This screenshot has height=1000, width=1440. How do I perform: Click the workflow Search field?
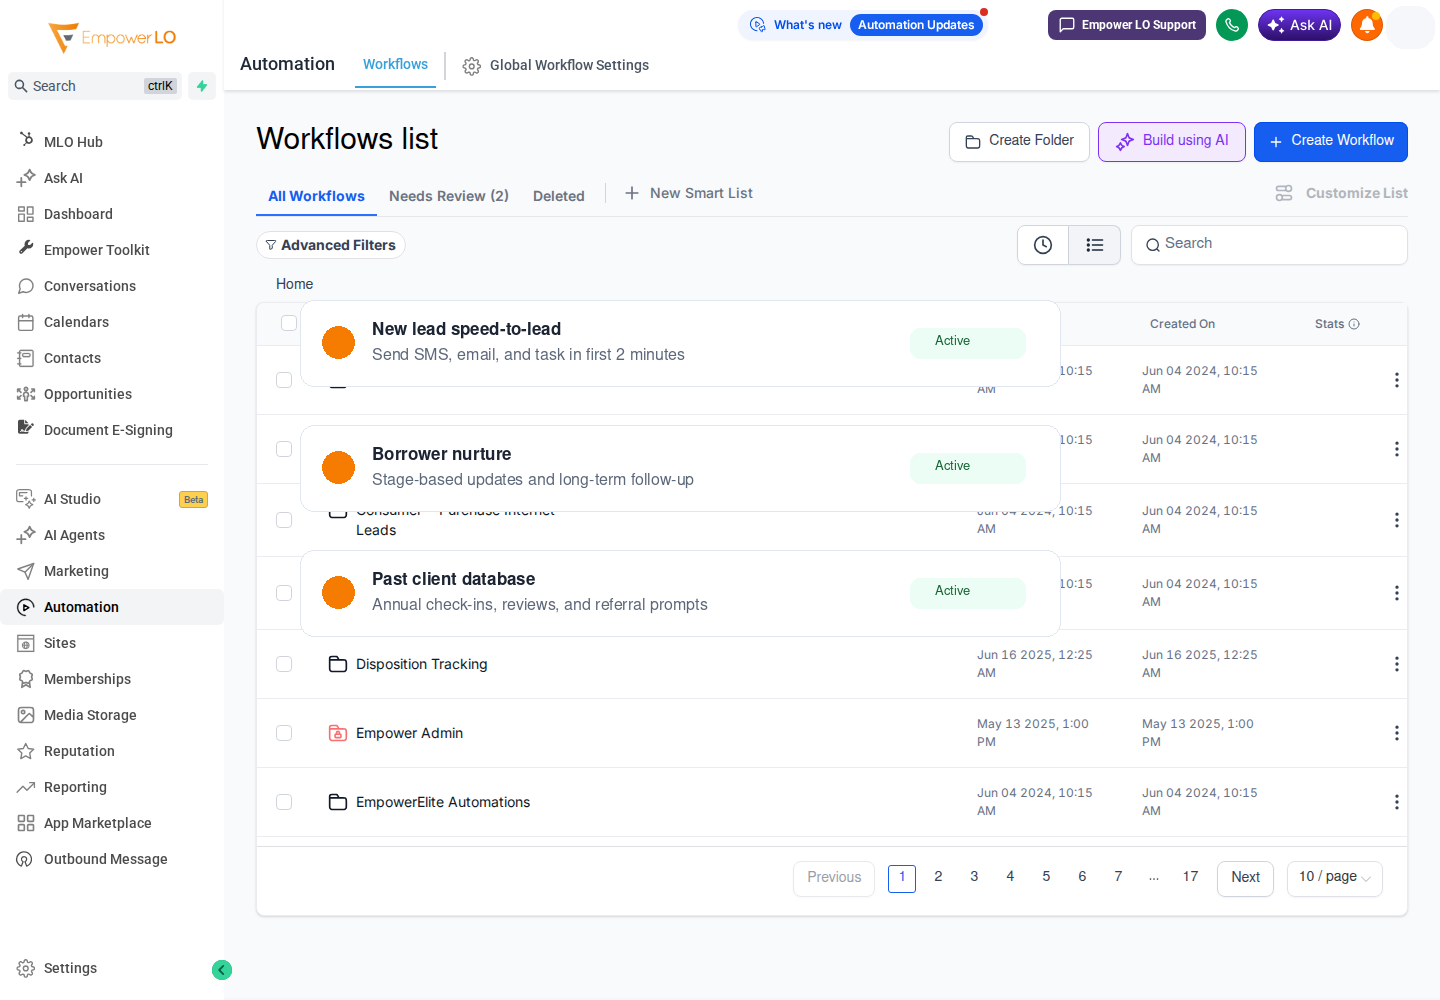[1269, 244]
